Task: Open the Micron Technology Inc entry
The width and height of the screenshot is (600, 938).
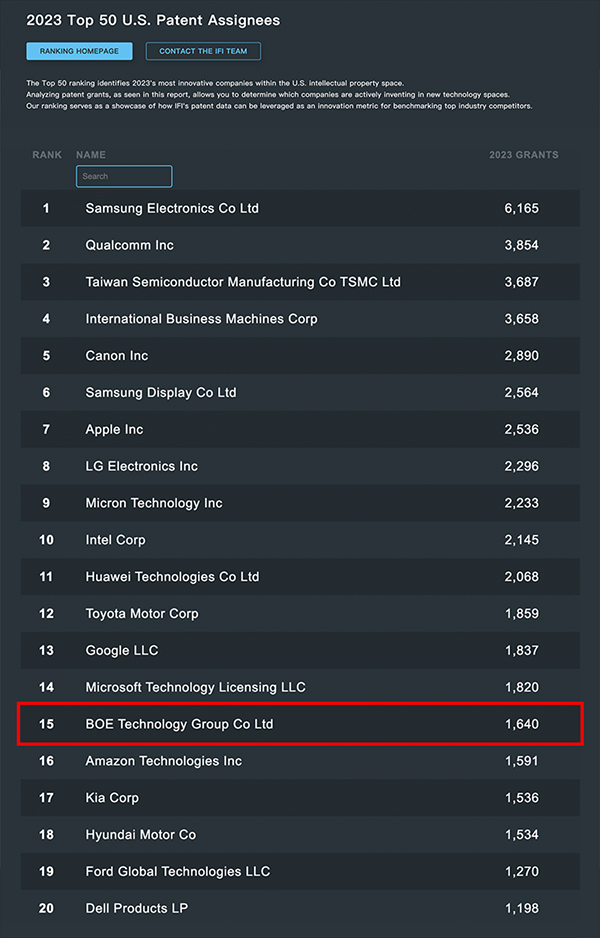Action: pyautogui.click(x=154, y=503)
